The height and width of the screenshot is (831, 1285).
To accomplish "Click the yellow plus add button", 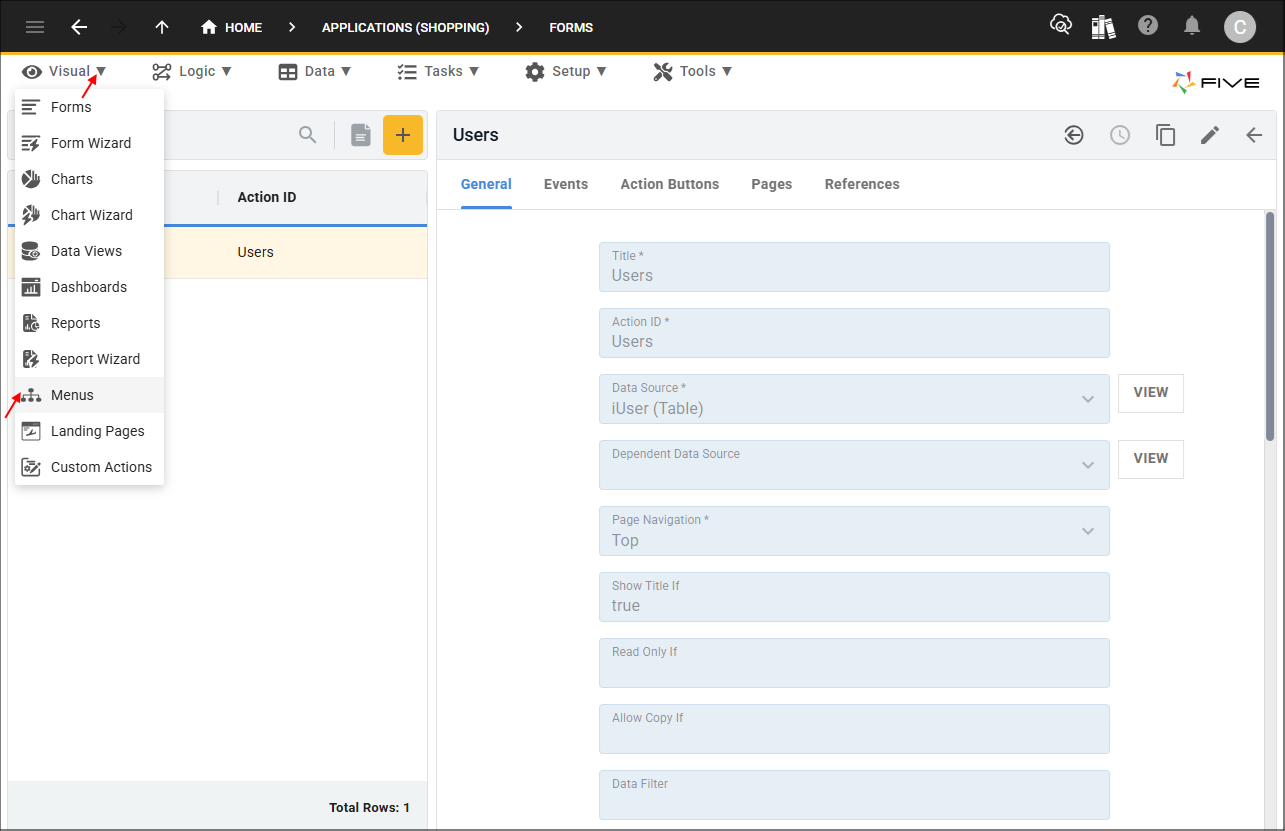I will tap(402, 135).
